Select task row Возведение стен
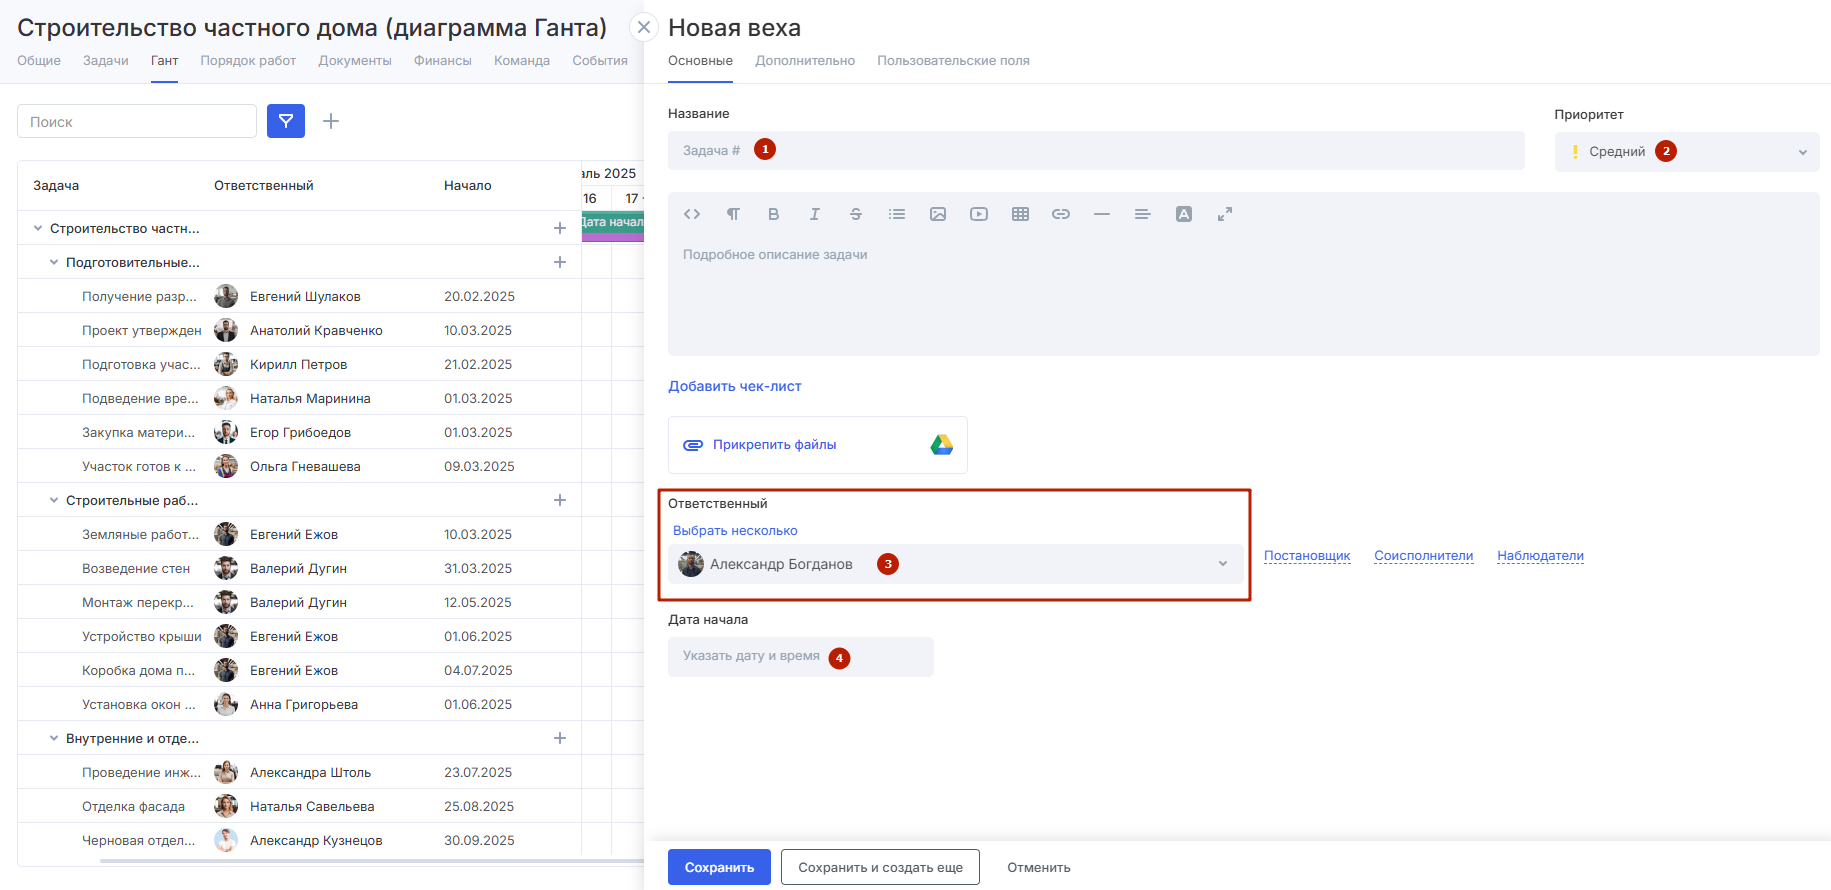1831x890 pixels. pos(300,568)
